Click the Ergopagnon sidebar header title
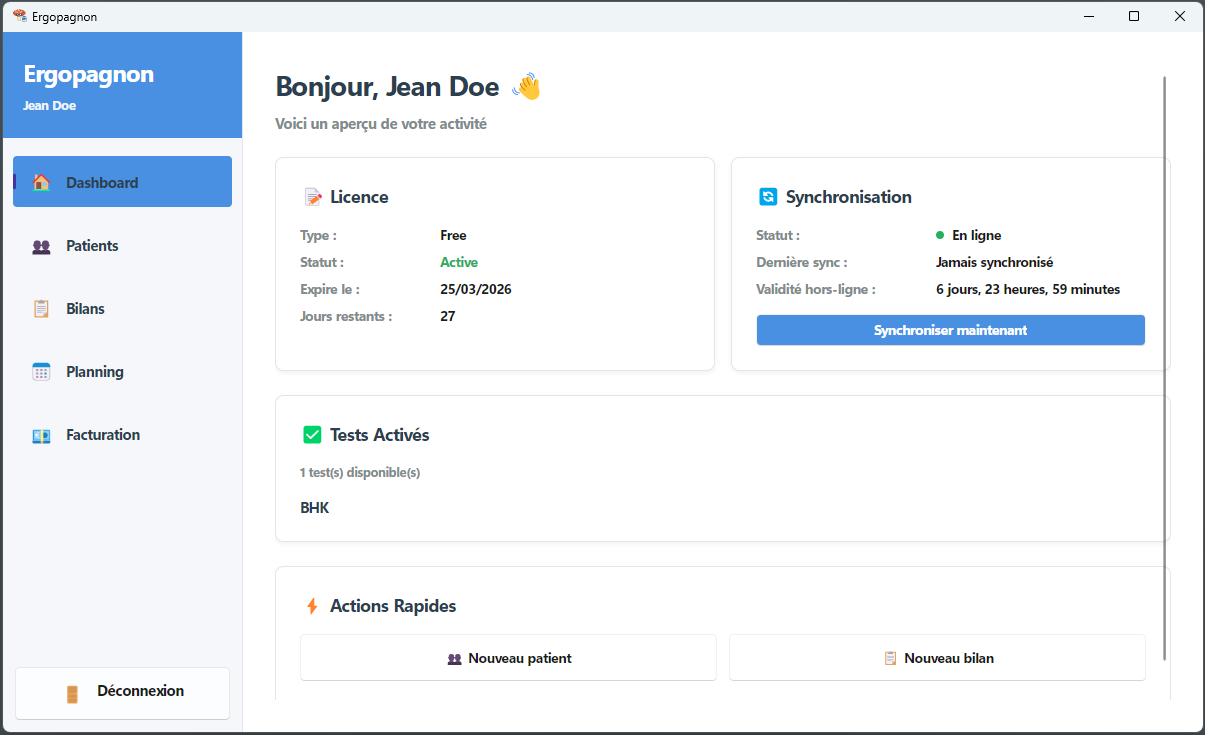Image resolution: width=1205 pixels, height=735 pixels. click(88, 75)
